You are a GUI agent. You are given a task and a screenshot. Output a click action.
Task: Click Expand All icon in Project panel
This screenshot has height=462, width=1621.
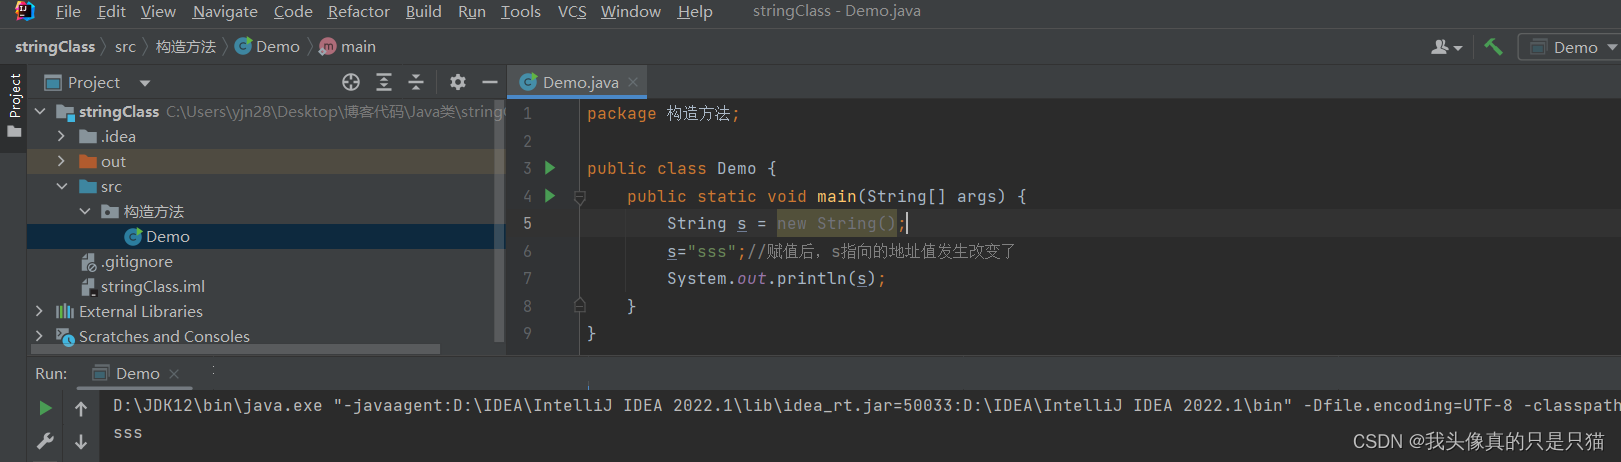click(384, 82)
